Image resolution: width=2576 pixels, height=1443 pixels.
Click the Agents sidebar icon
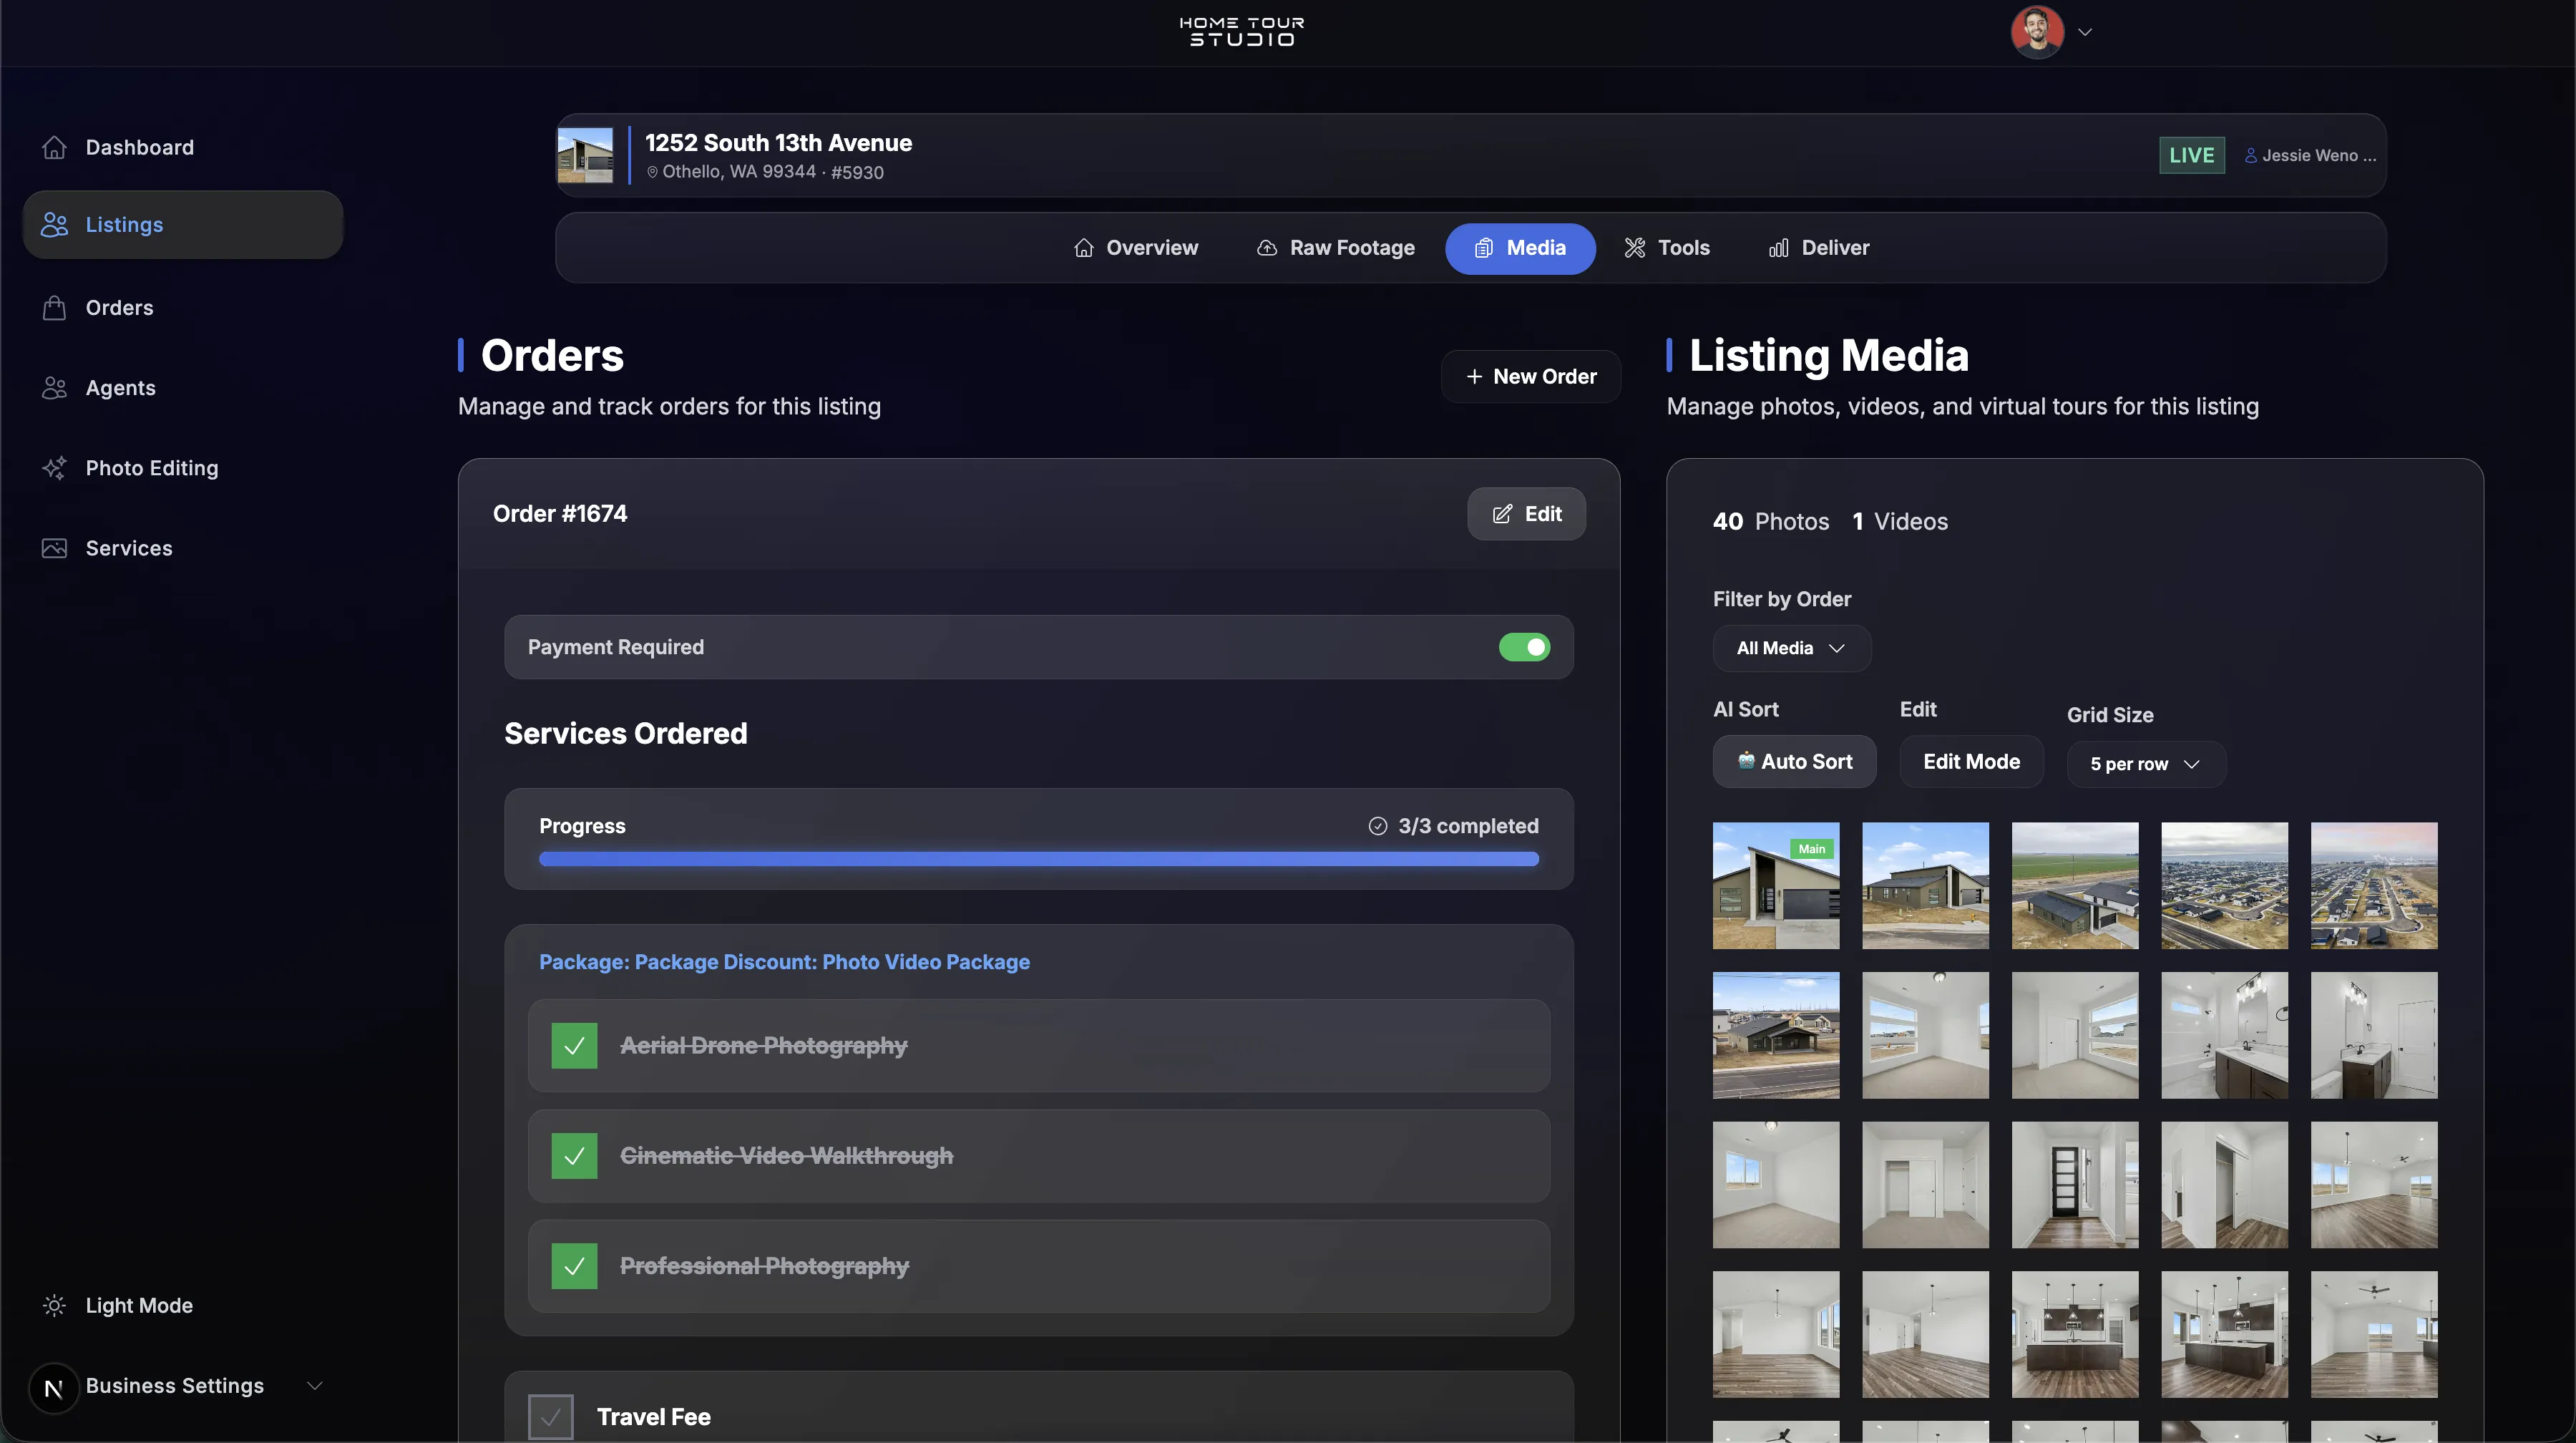click(x=56, y=388)
